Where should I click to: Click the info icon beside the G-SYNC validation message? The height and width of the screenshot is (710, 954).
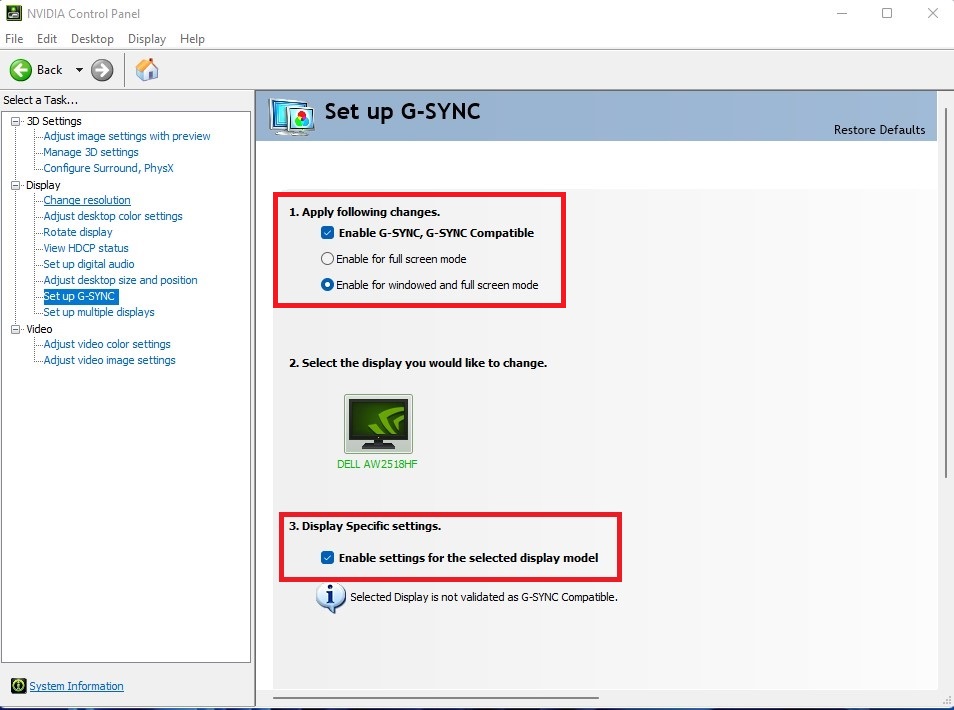tap(330, 597)
